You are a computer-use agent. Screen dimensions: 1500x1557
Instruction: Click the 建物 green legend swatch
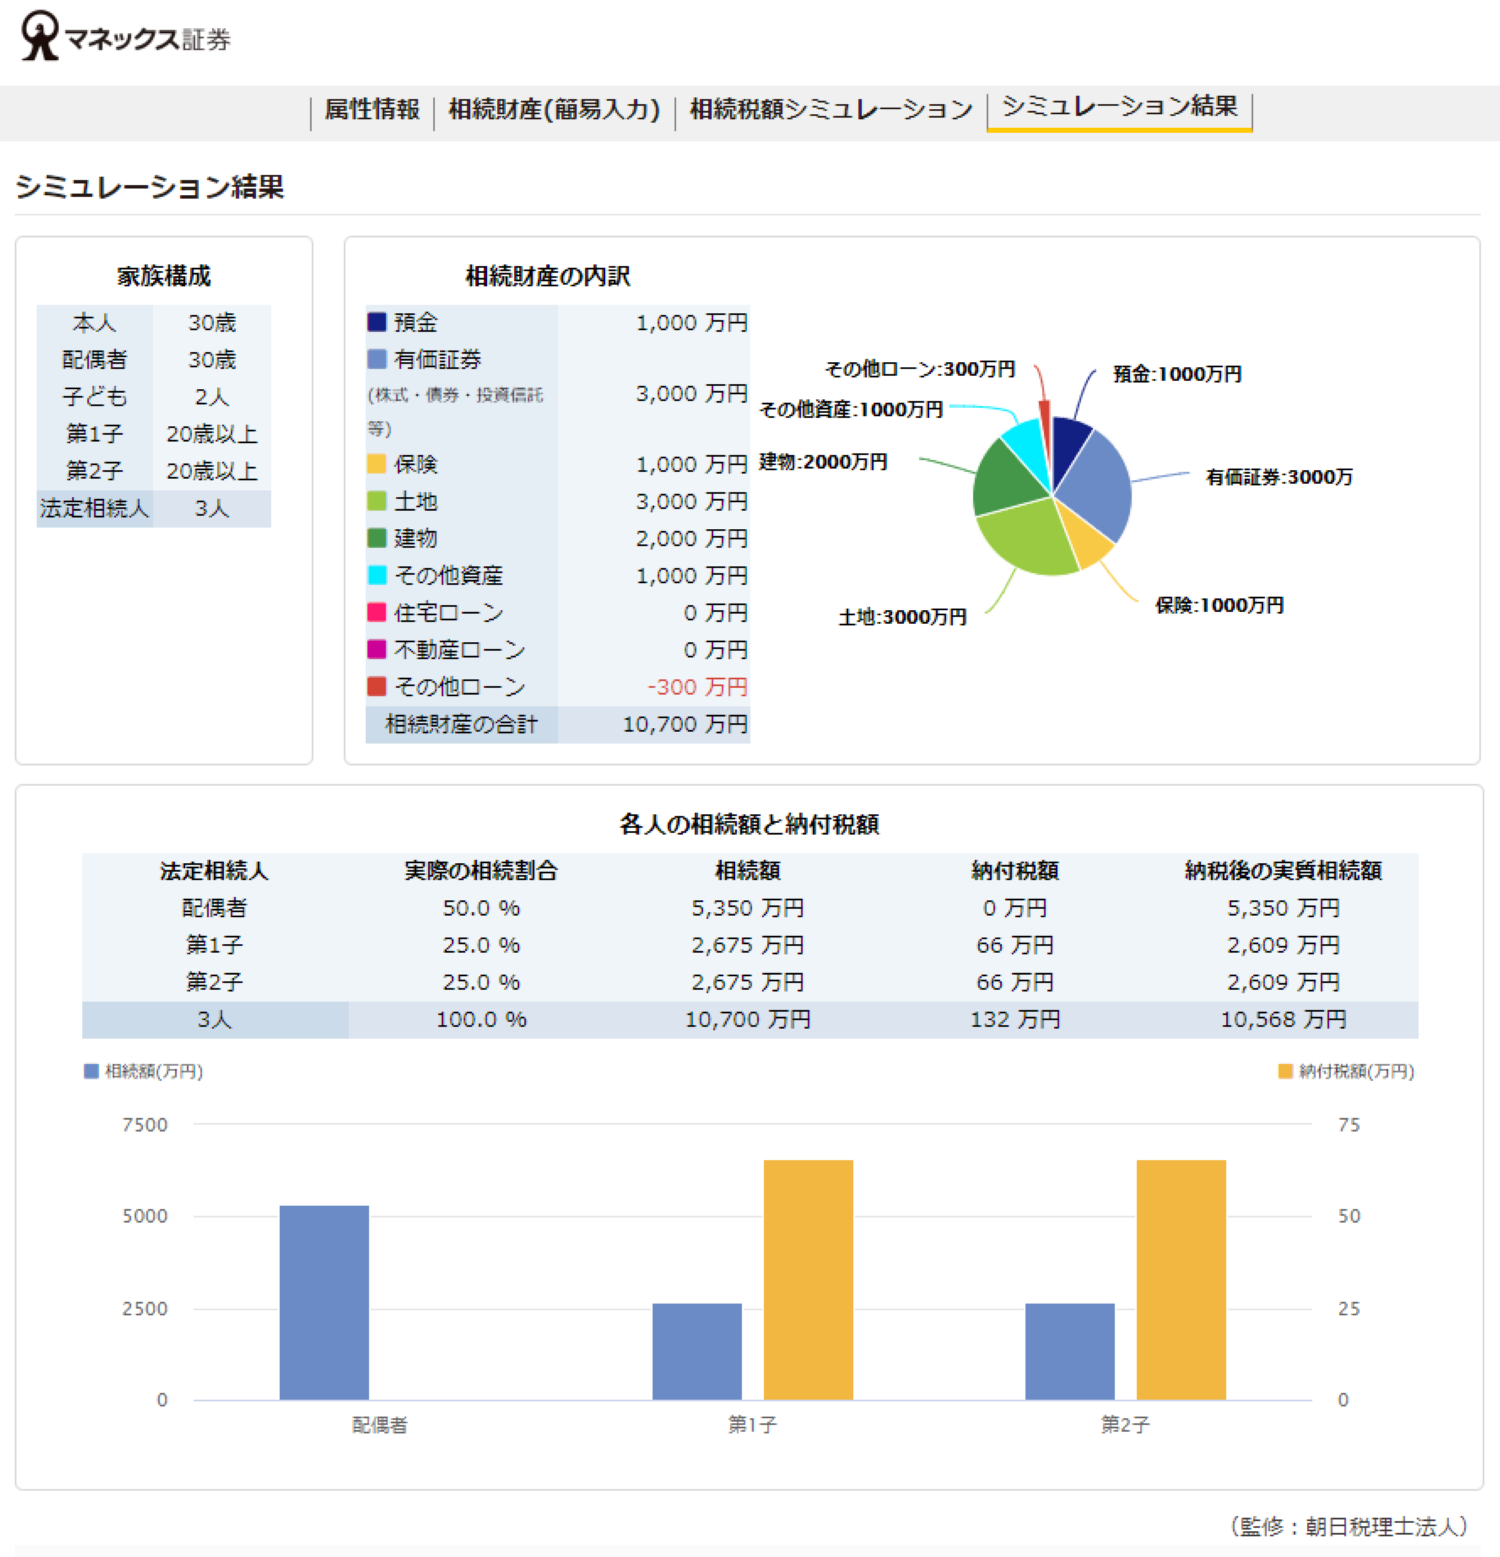click(x=377, y=538)
